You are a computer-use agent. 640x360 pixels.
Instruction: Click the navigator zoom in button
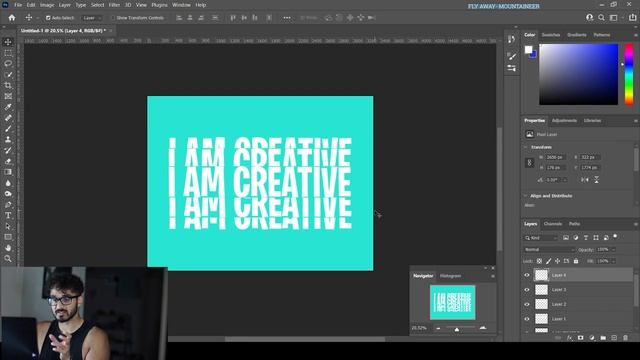point(483,328)
